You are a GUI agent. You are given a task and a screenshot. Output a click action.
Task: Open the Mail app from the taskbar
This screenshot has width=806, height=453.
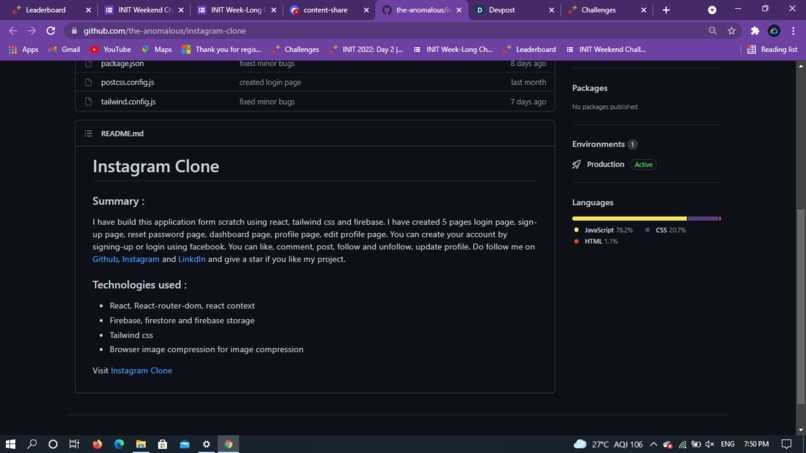(185, 444)
